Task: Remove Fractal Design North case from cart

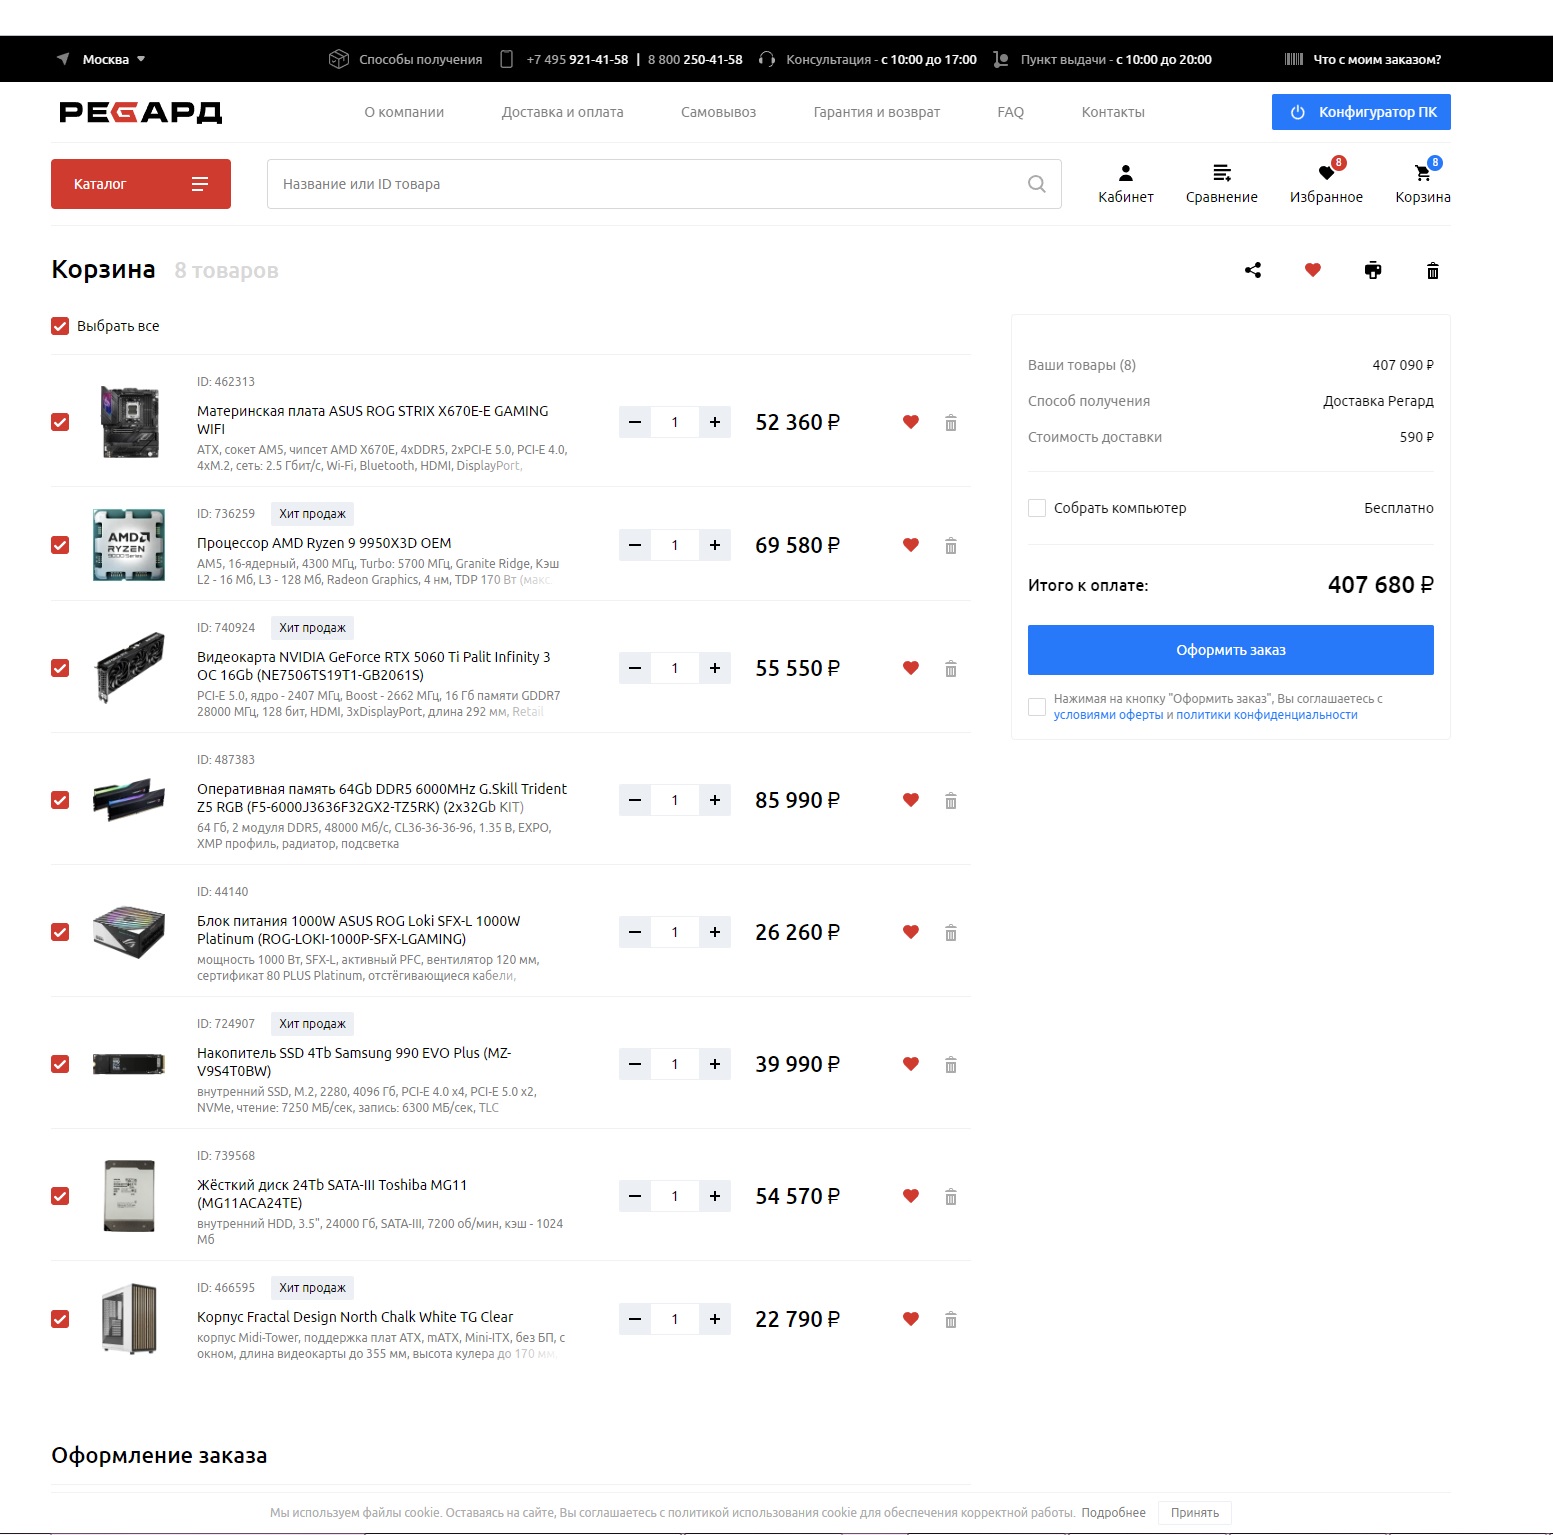Action: (951, 1320)
